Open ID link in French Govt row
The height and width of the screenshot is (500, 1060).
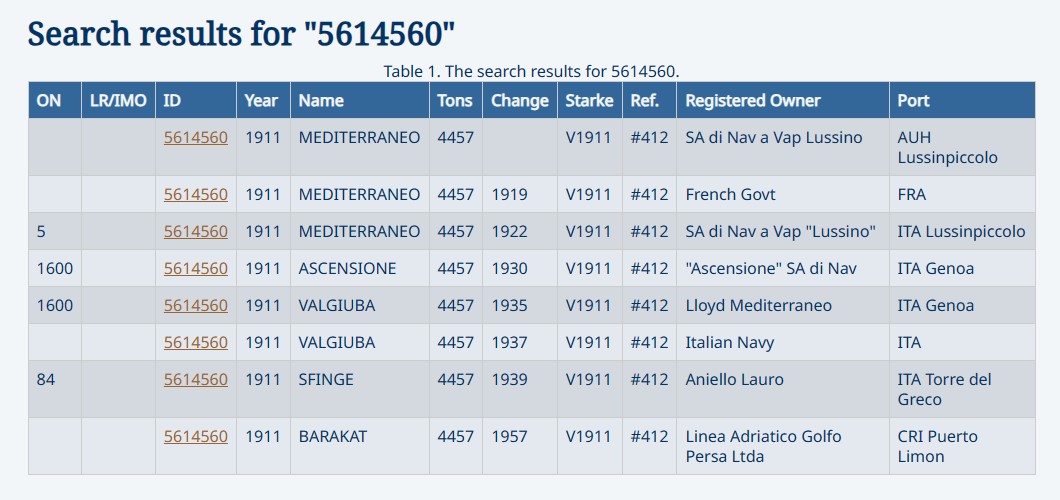[195, 195]
